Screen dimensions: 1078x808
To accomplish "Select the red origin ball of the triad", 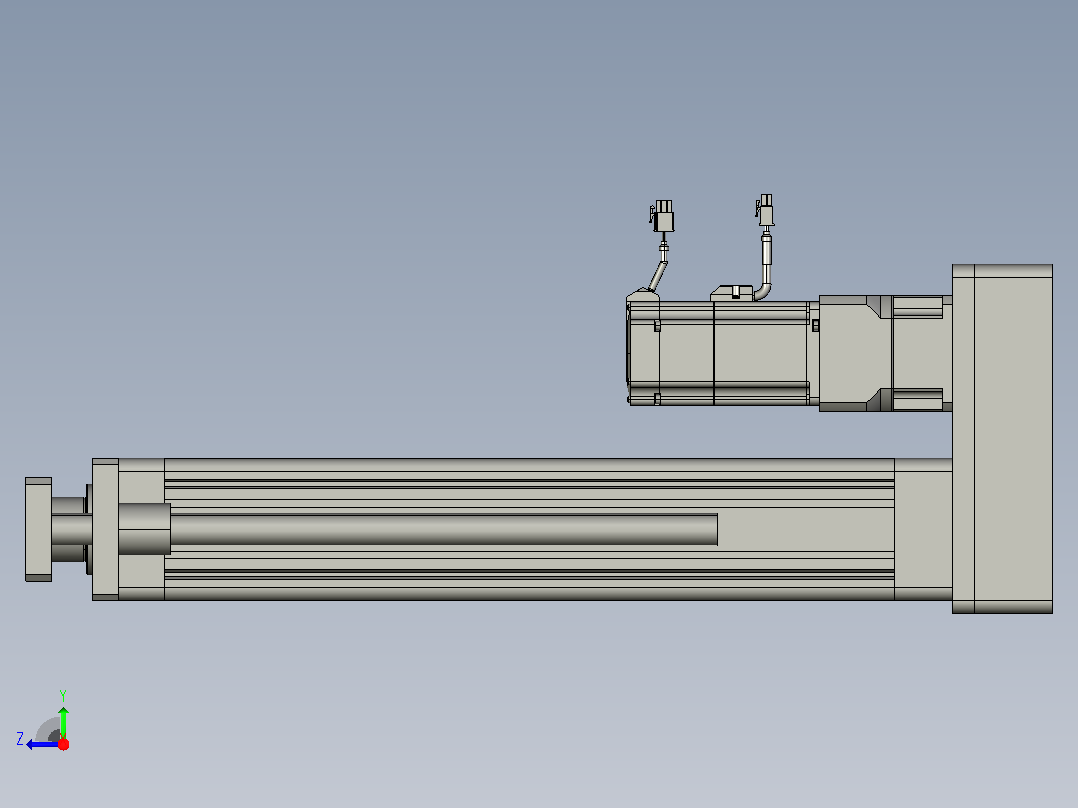I will (x=63, y=744).
